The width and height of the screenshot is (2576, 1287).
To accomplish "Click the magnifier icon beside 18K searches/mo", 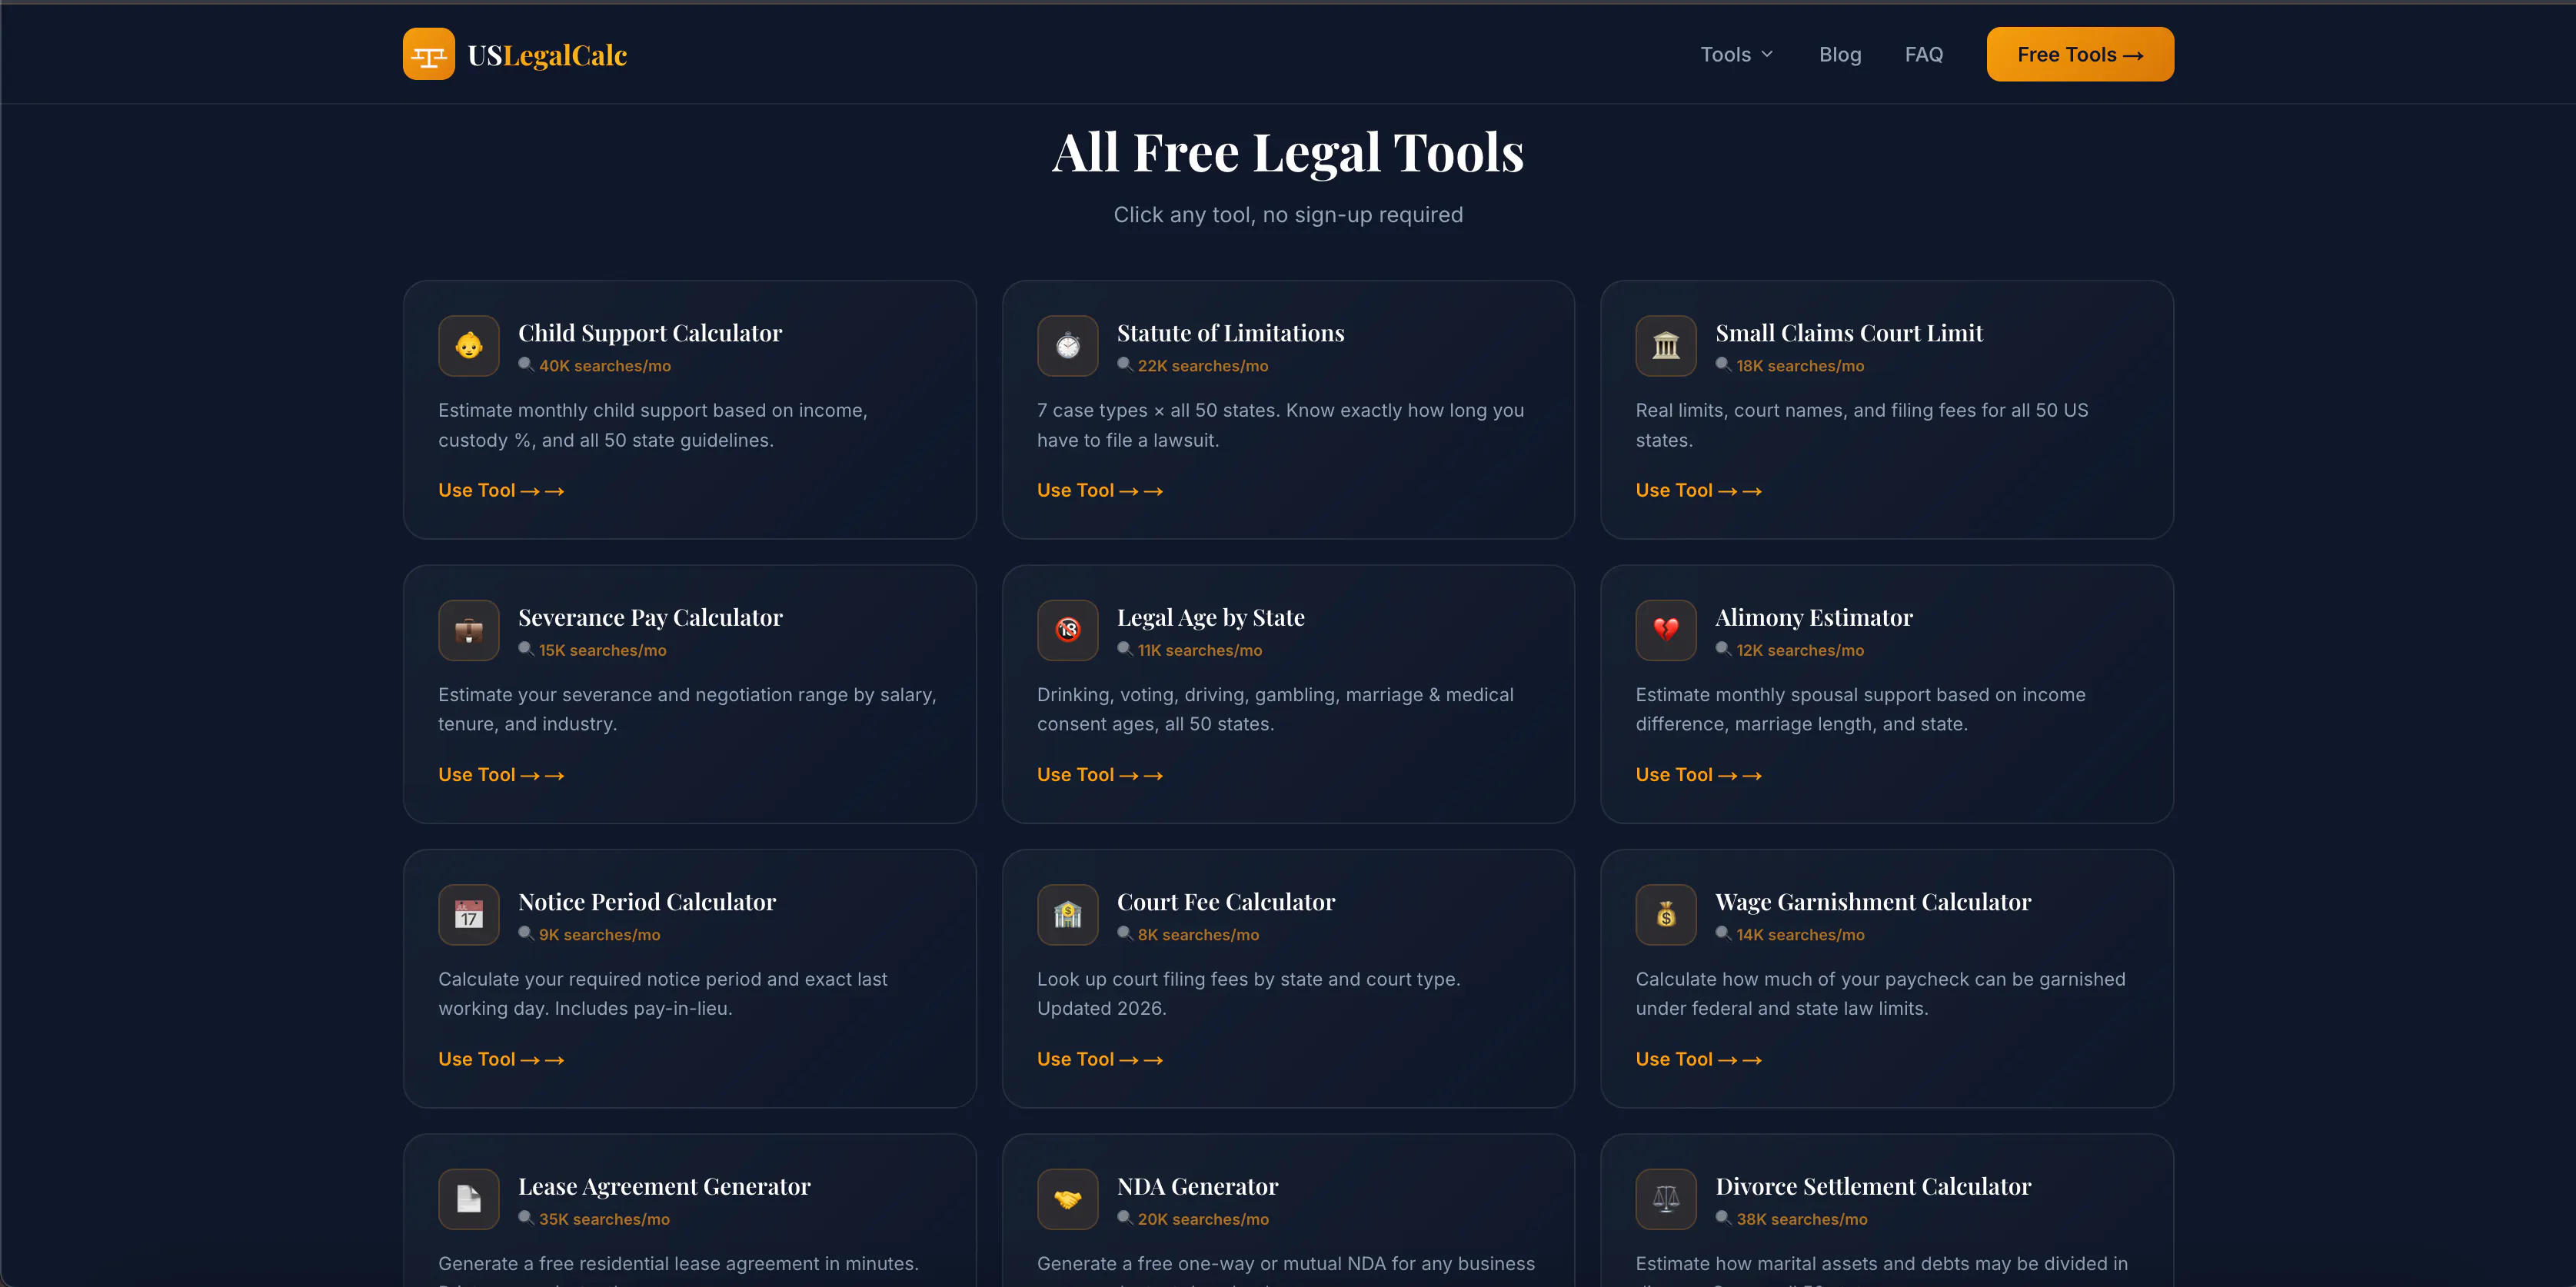I will pyautogui.click(x=1724, y=365).
